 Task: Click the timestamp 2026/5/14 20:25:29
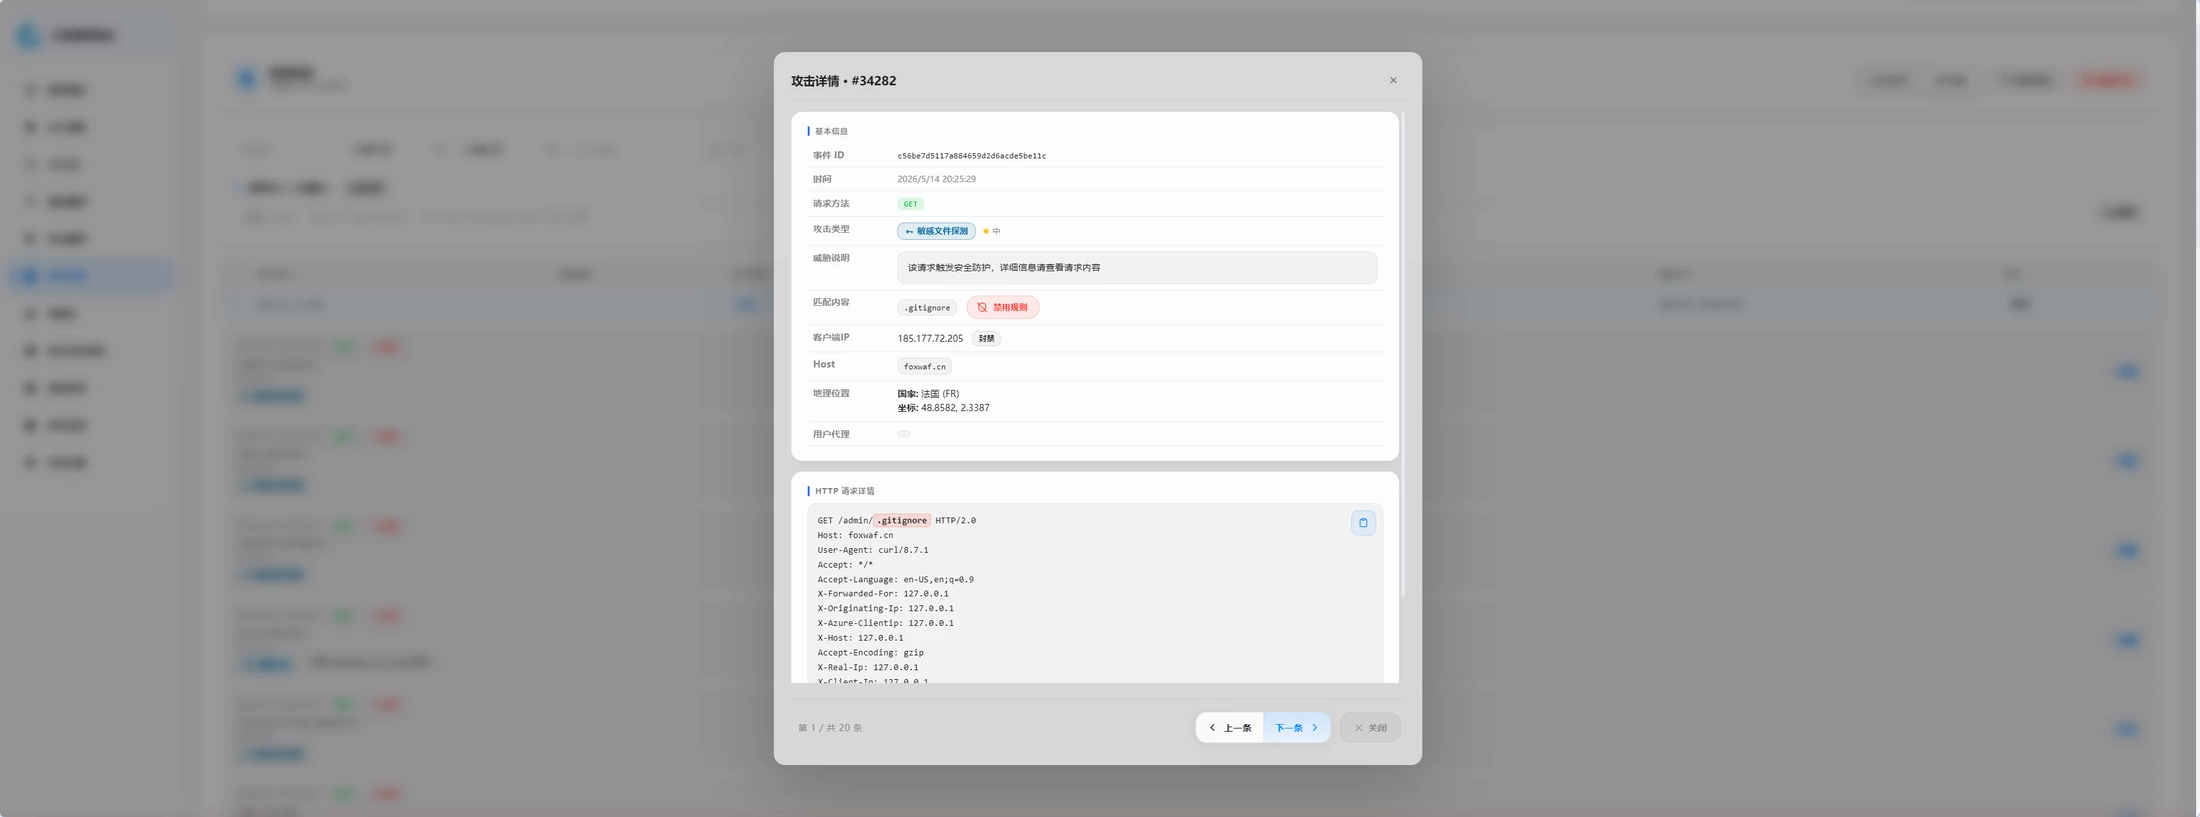[936, 179]
